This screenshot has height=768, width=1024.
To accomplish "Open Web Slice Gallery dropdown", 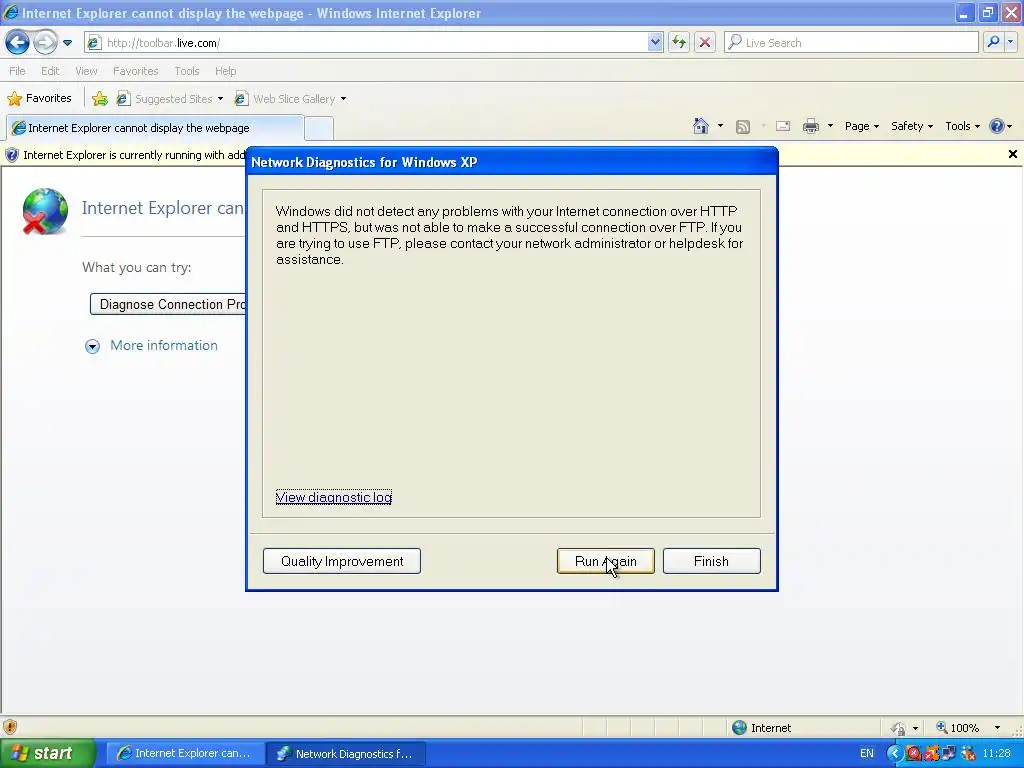I will [291, 99].
